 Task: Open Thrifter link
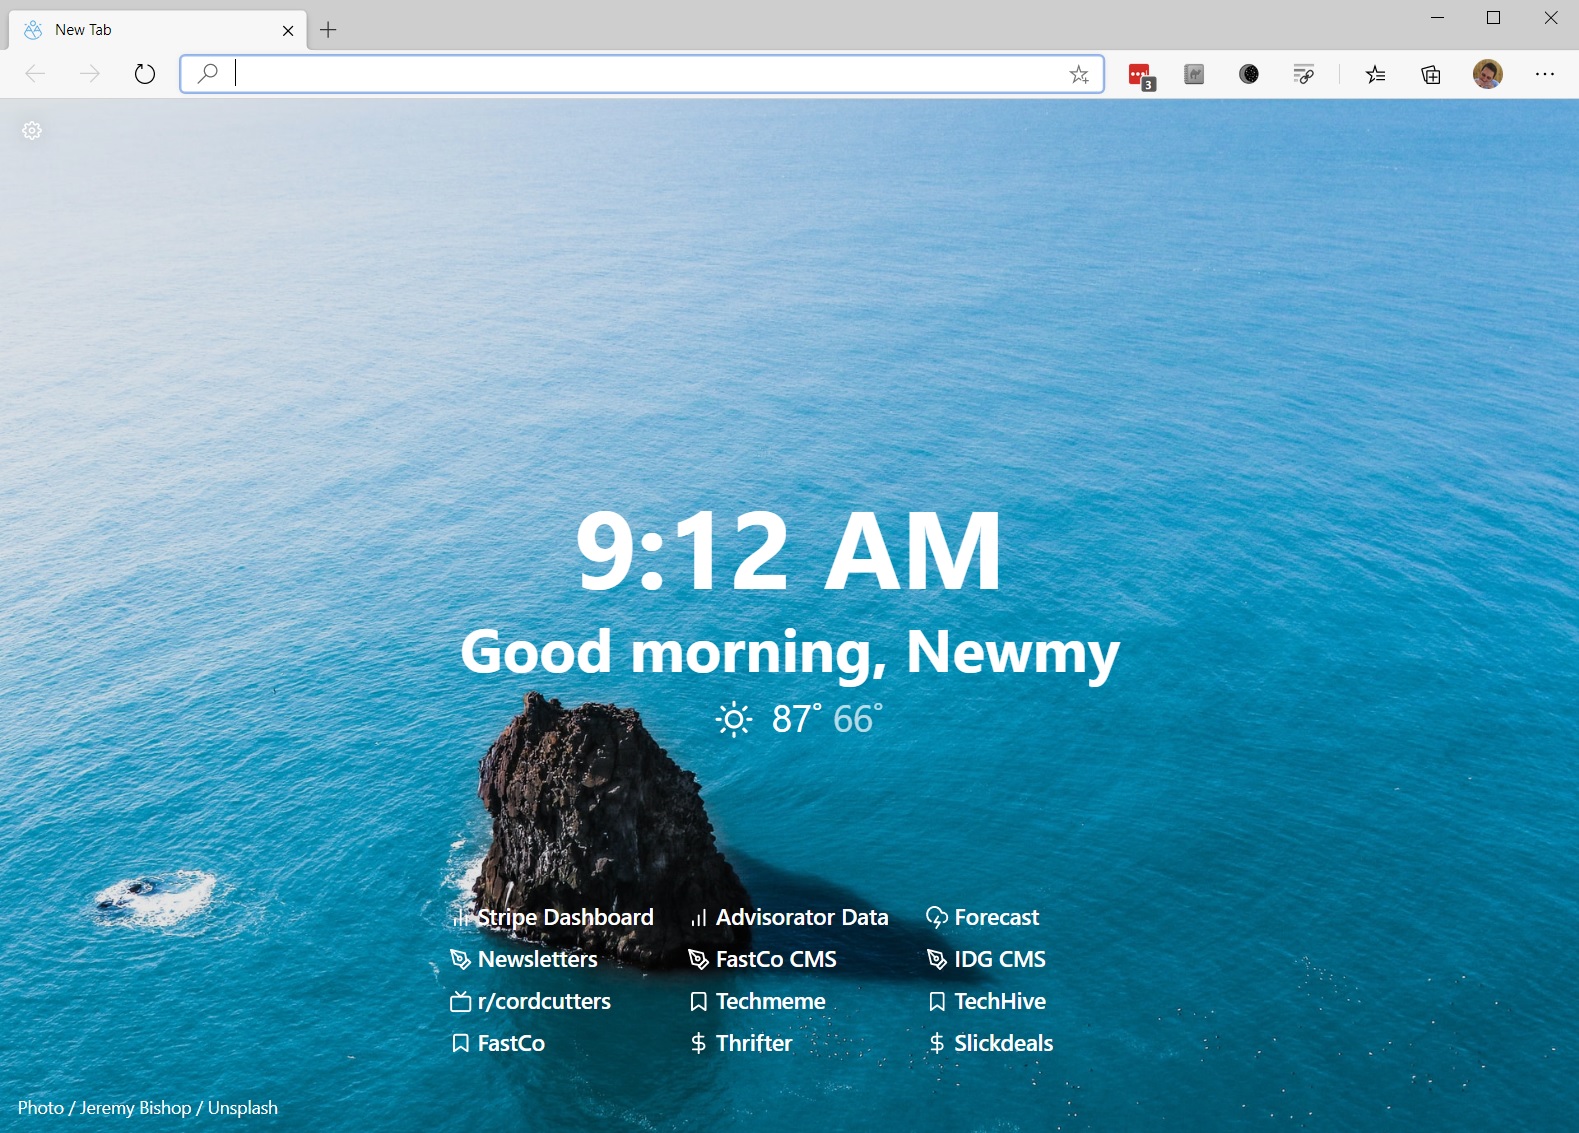click(741, 1043)
